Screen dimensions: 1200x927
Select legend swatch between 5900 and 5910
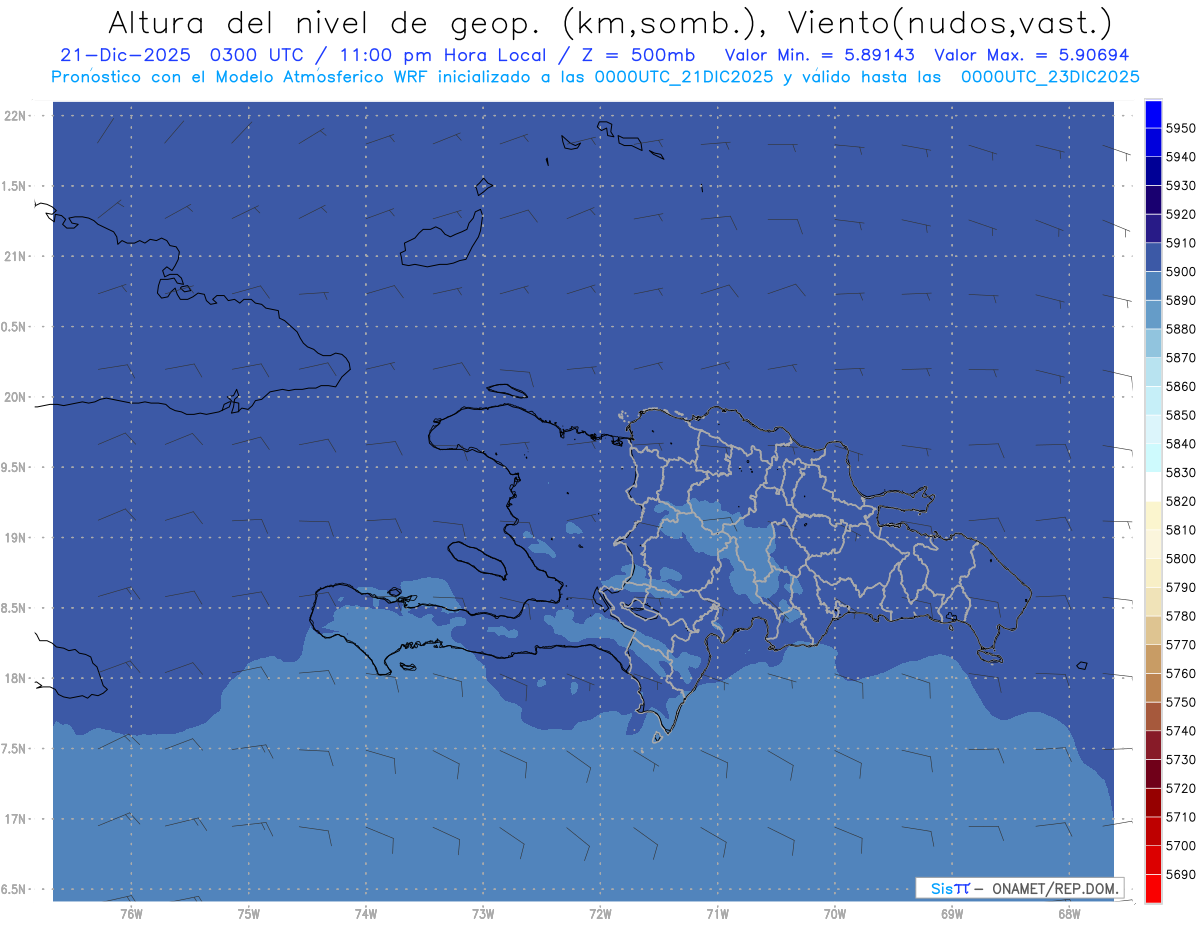1153,257
